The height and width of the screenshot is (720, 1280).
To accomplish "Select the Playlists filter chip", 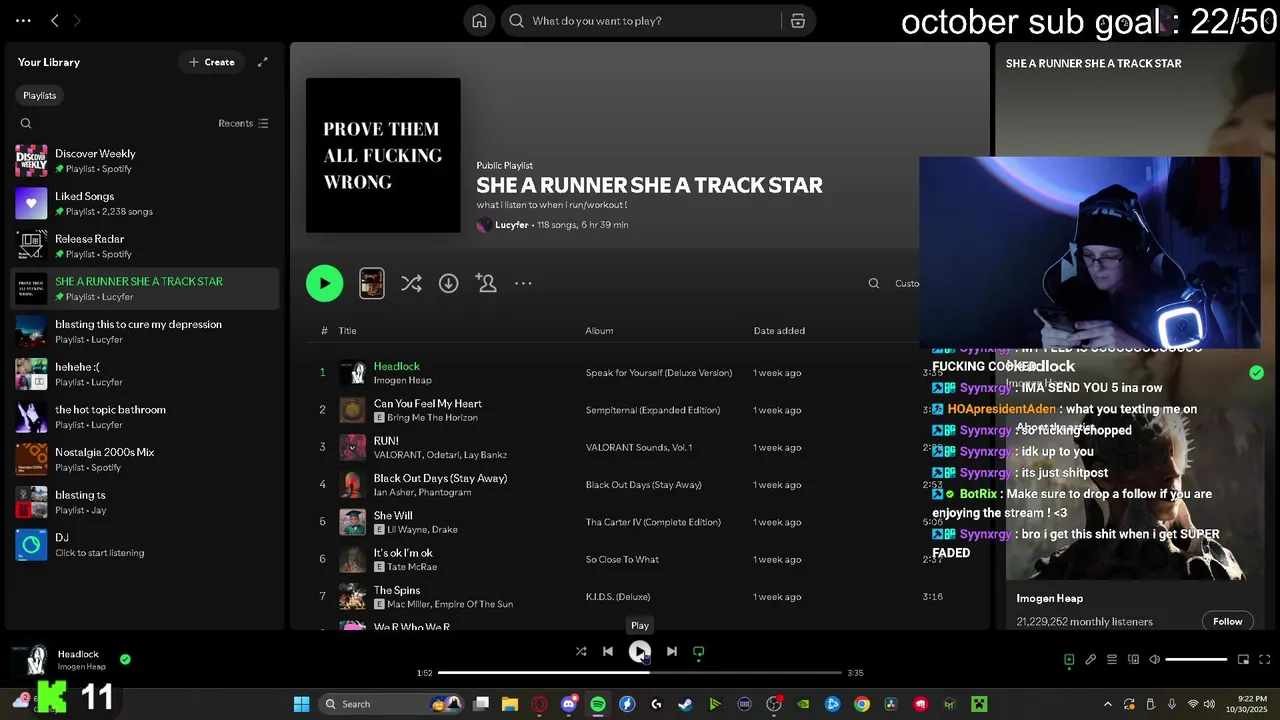I will [40, 95].
